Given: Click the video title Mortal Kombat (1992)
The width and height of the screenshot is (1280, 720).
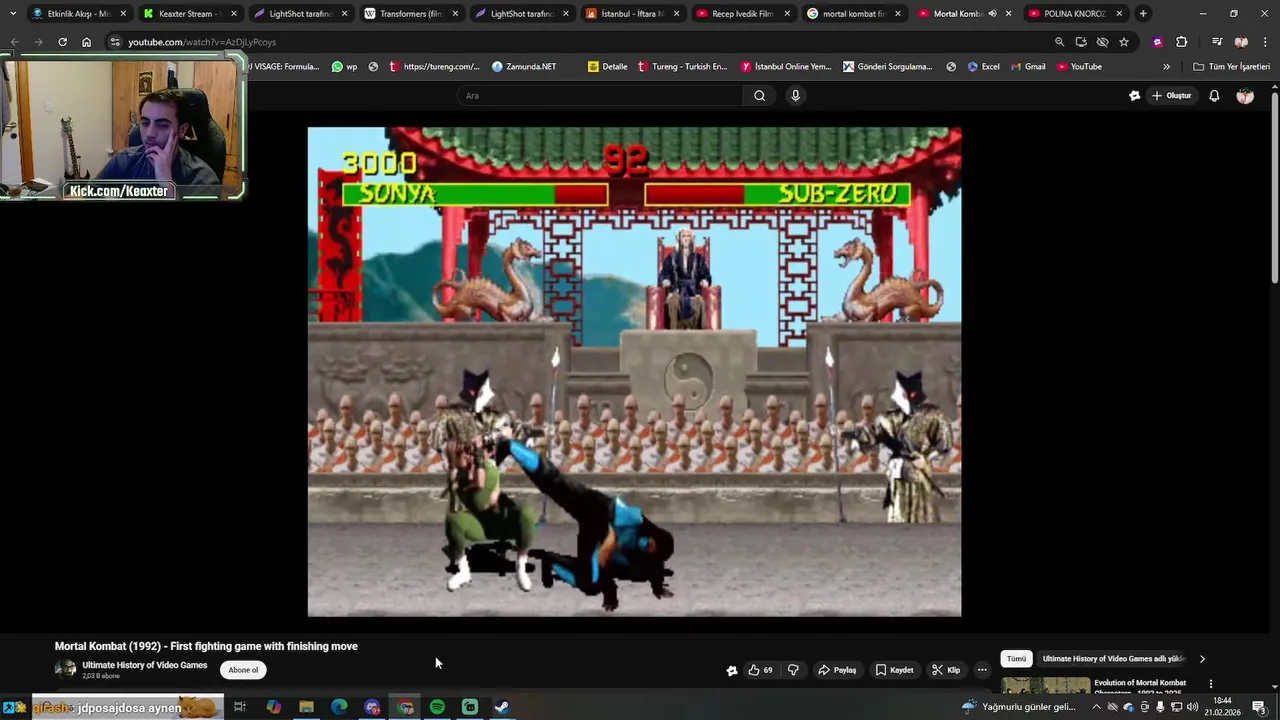Looking at the screenshot, I should click(206, 646).
